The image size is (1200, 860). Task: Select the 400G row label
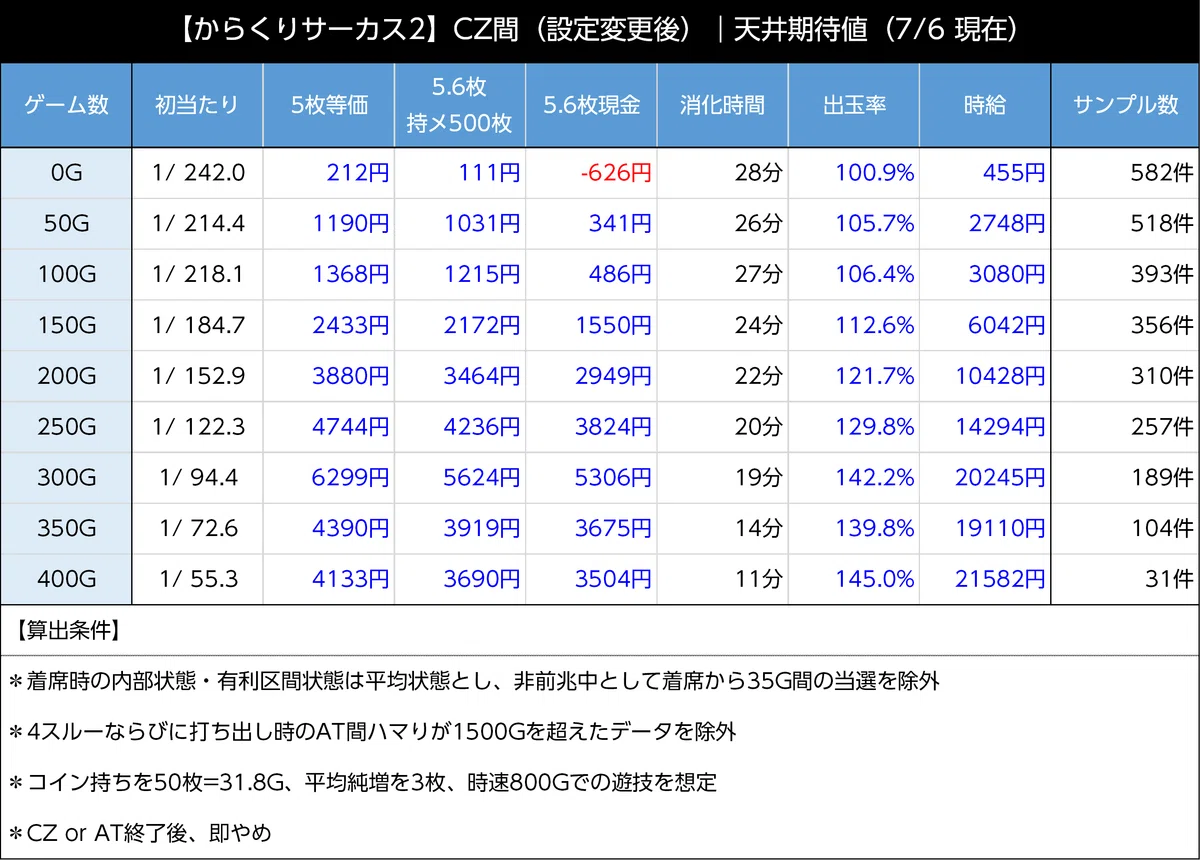pyautogui.click(x=66, y=579)
